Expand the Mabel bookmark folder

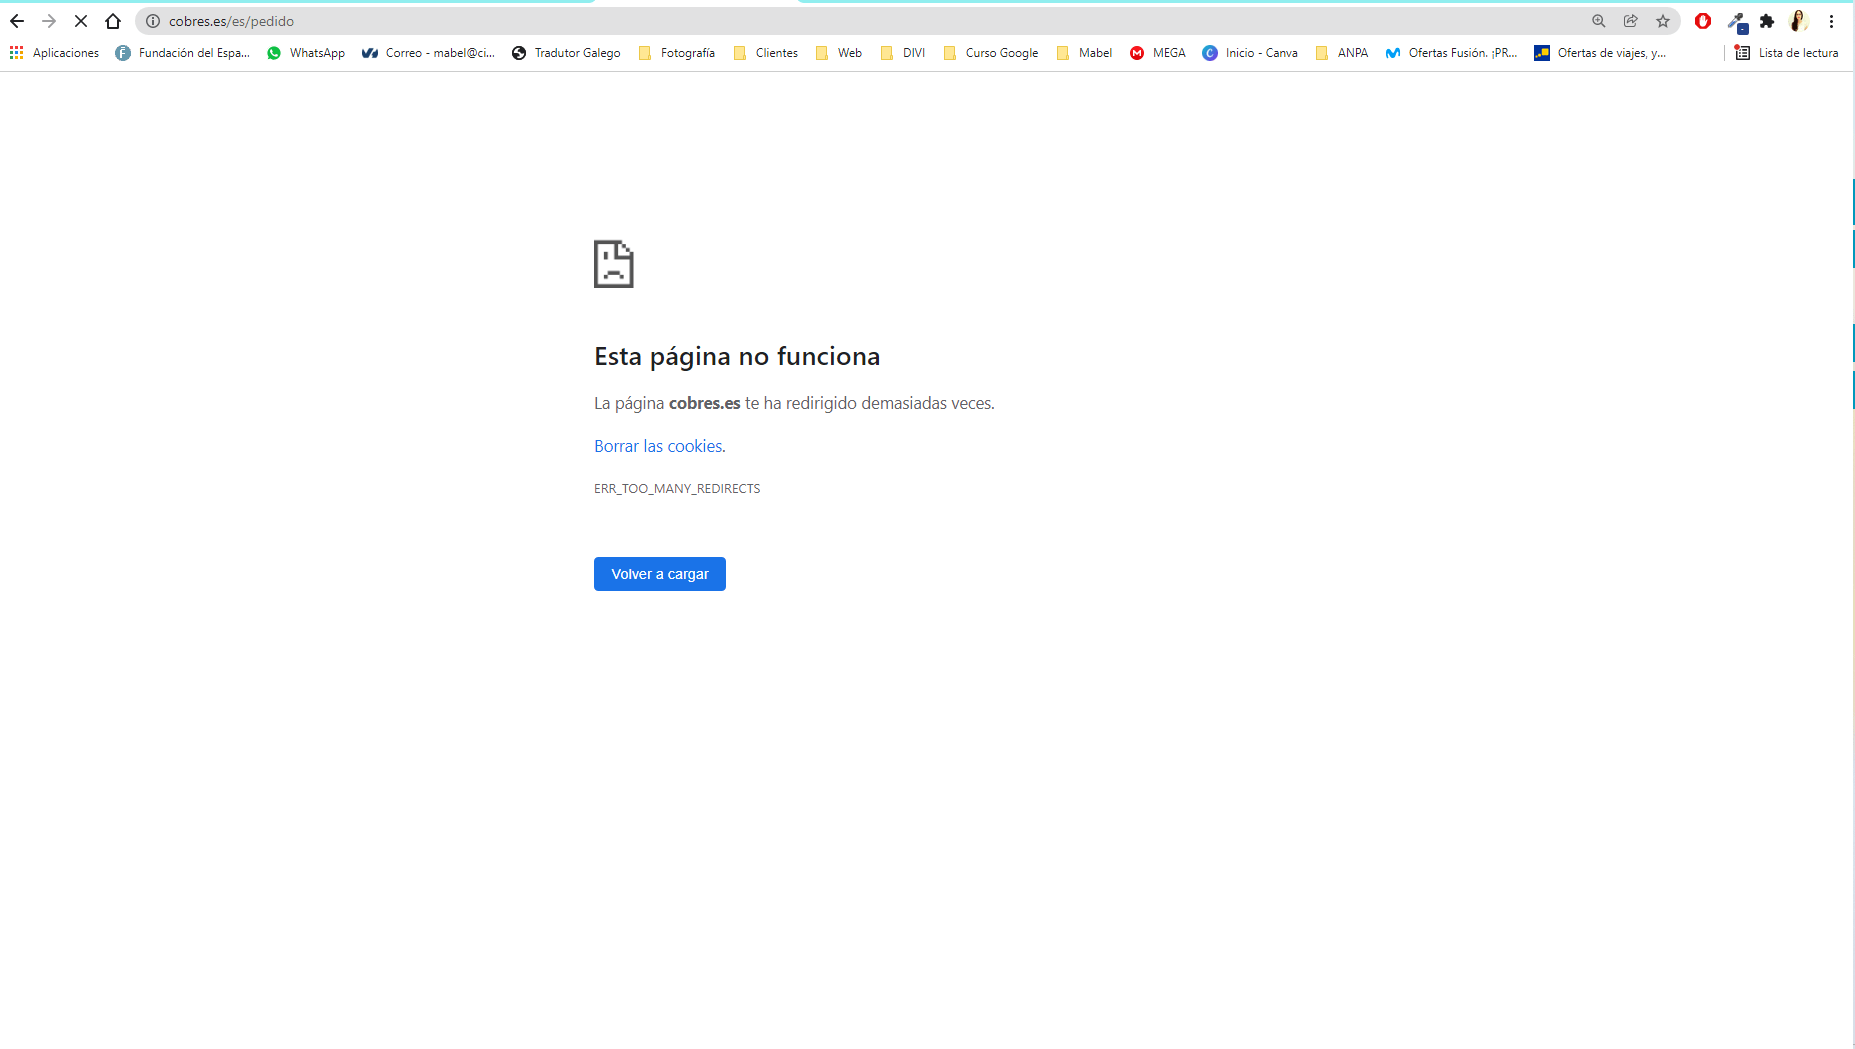1085,53
